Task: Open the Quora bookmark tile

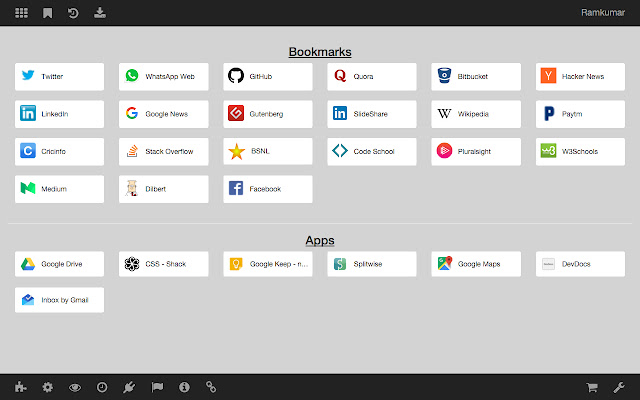Action: 372,77
